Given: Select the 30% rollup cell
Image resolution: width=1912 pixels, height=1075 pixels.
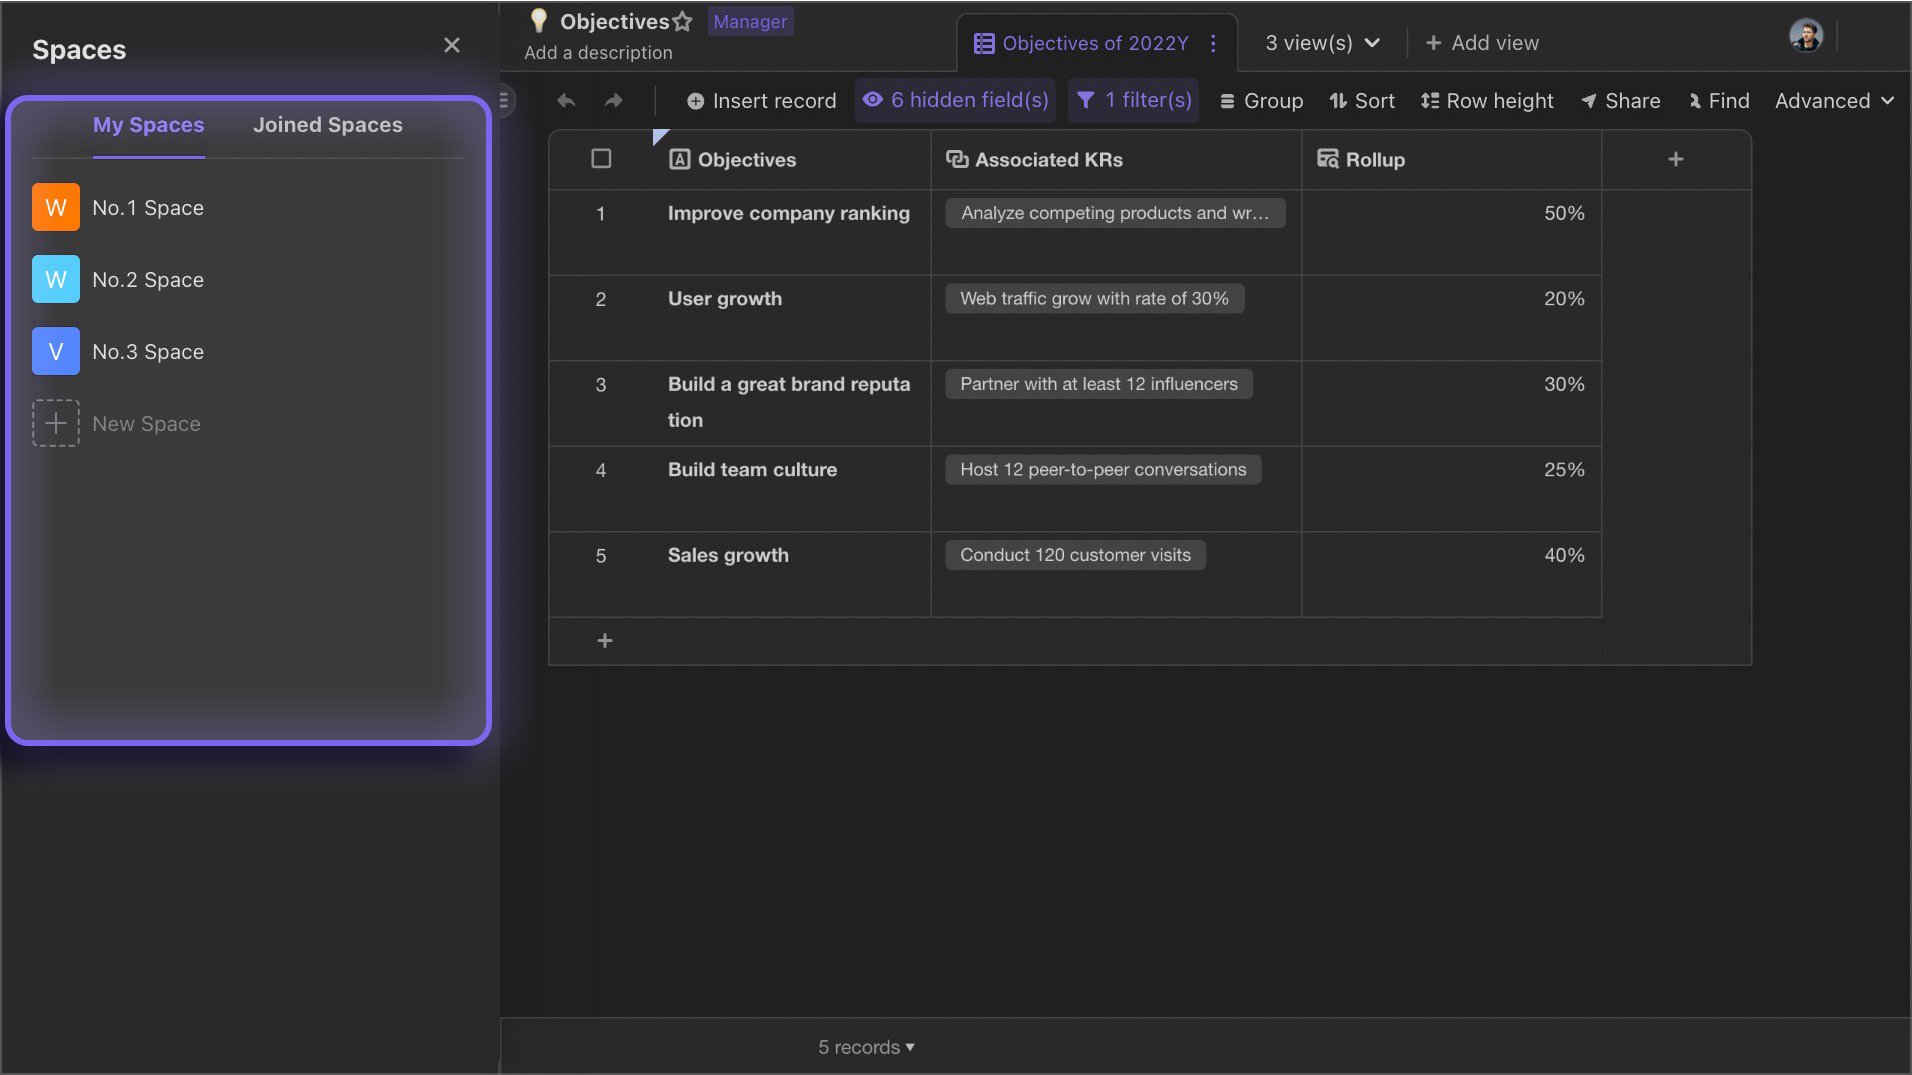Looking at the screenshot, I should 1451,404.
